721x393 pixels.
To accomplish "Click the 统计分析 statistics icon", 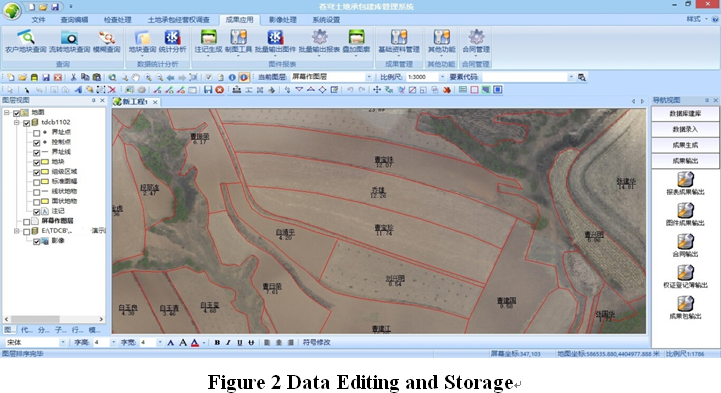I will pos(172,37).
